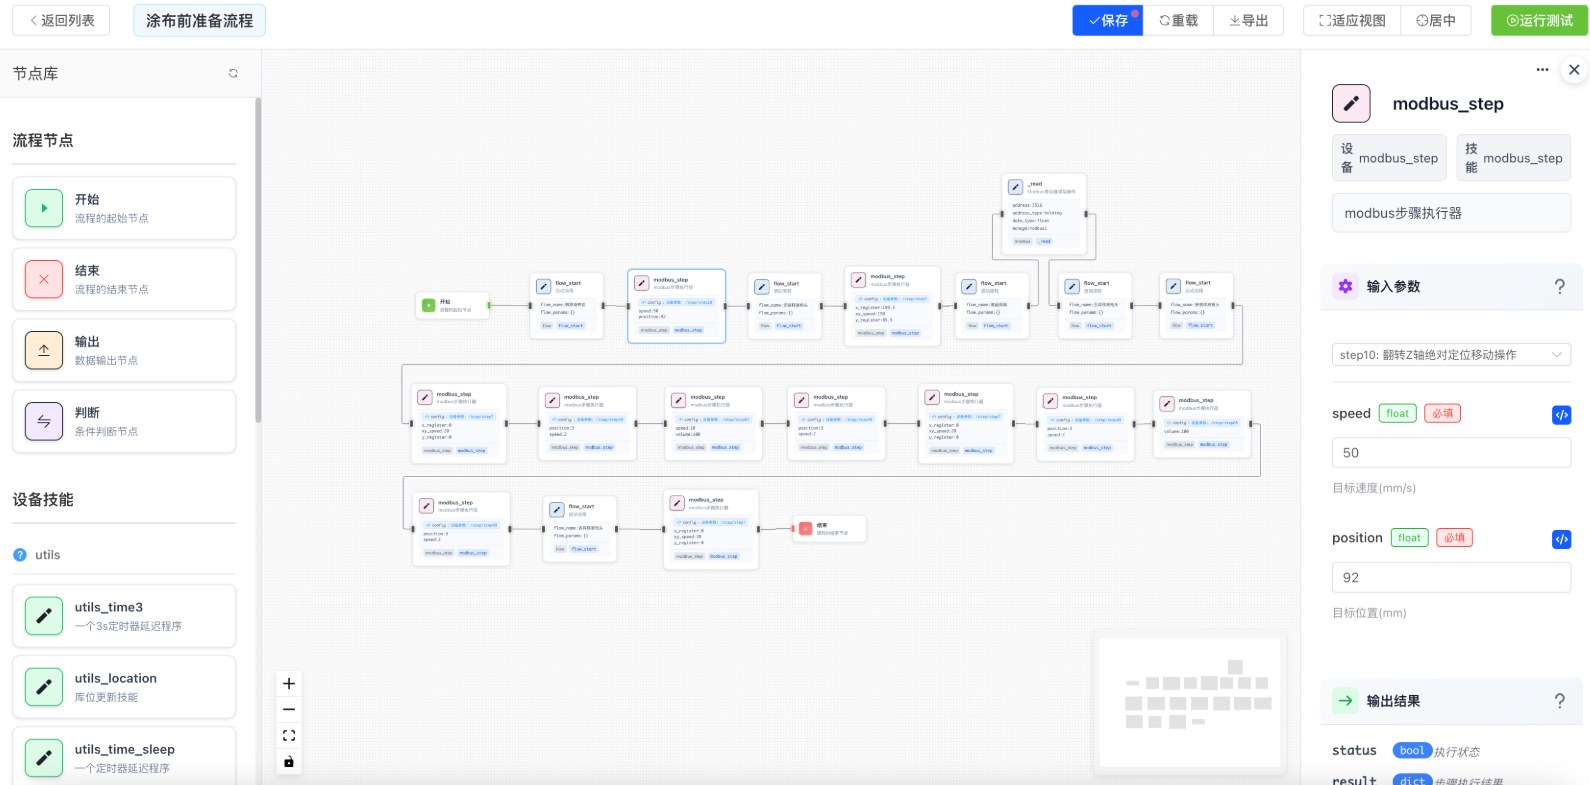1590x785 pixels.
Task: Reload the flow using 重载
Action: pyautogui.click(x=1178, y=20)
